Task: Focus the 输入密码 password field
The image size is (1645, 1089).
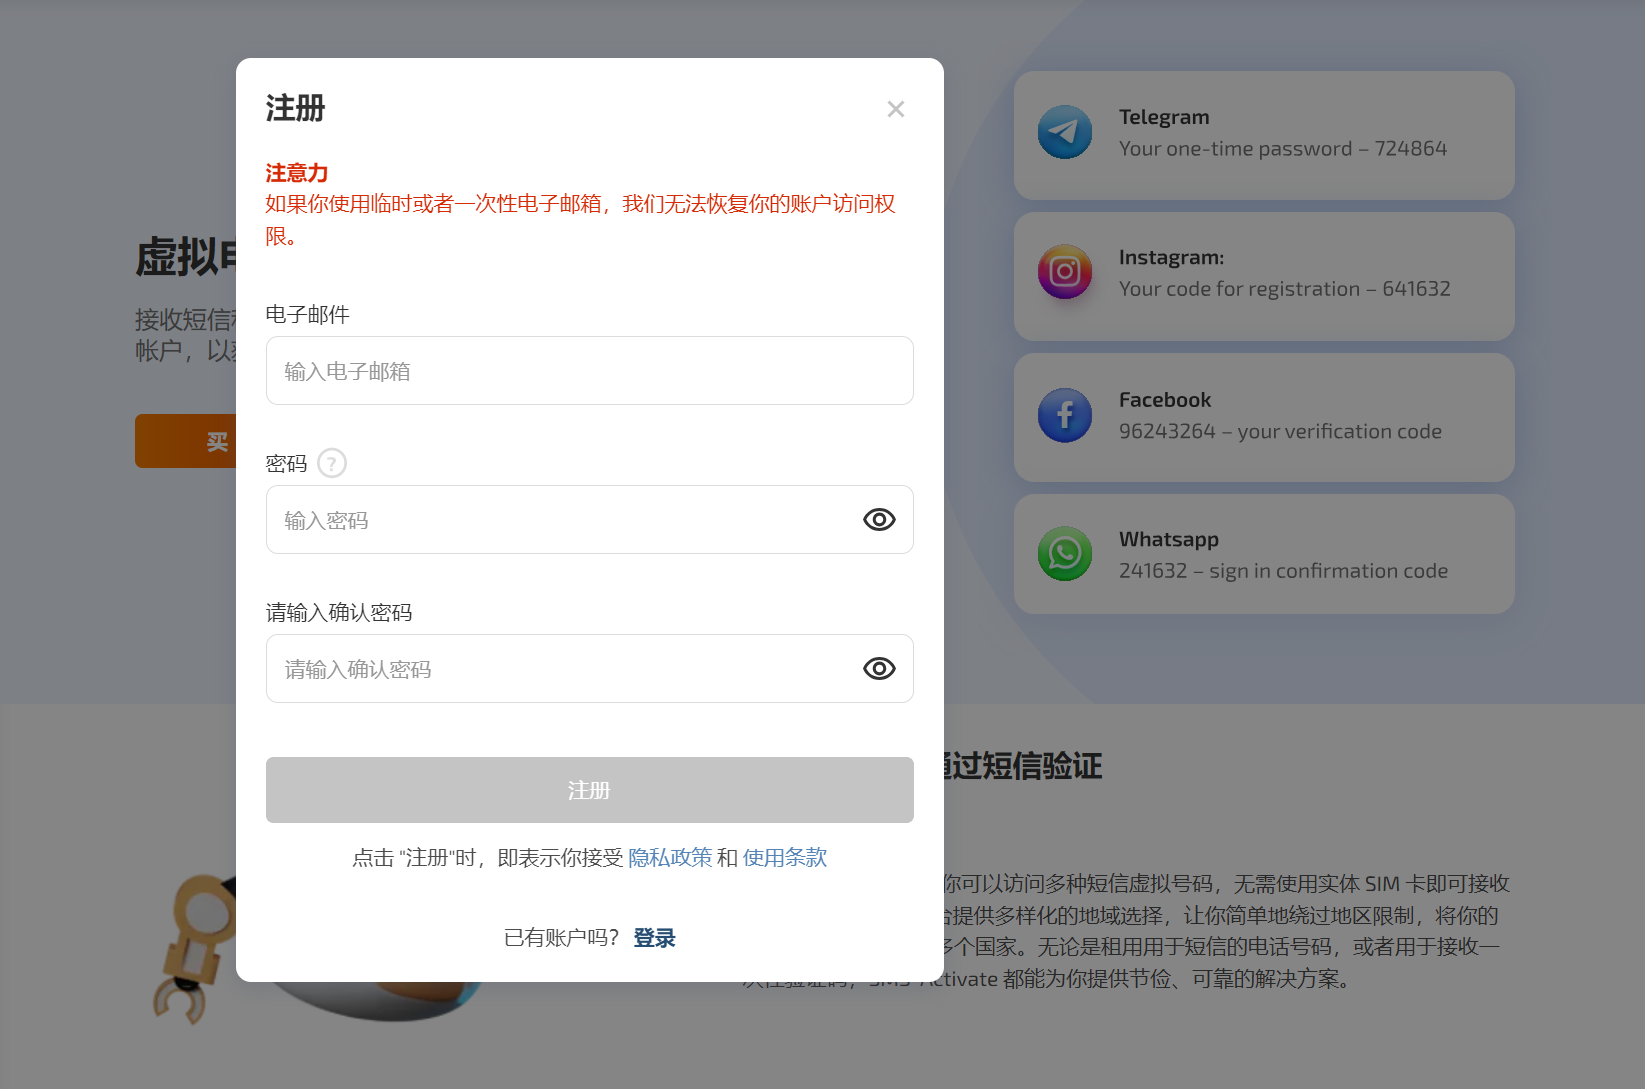Action: point(590,520)
